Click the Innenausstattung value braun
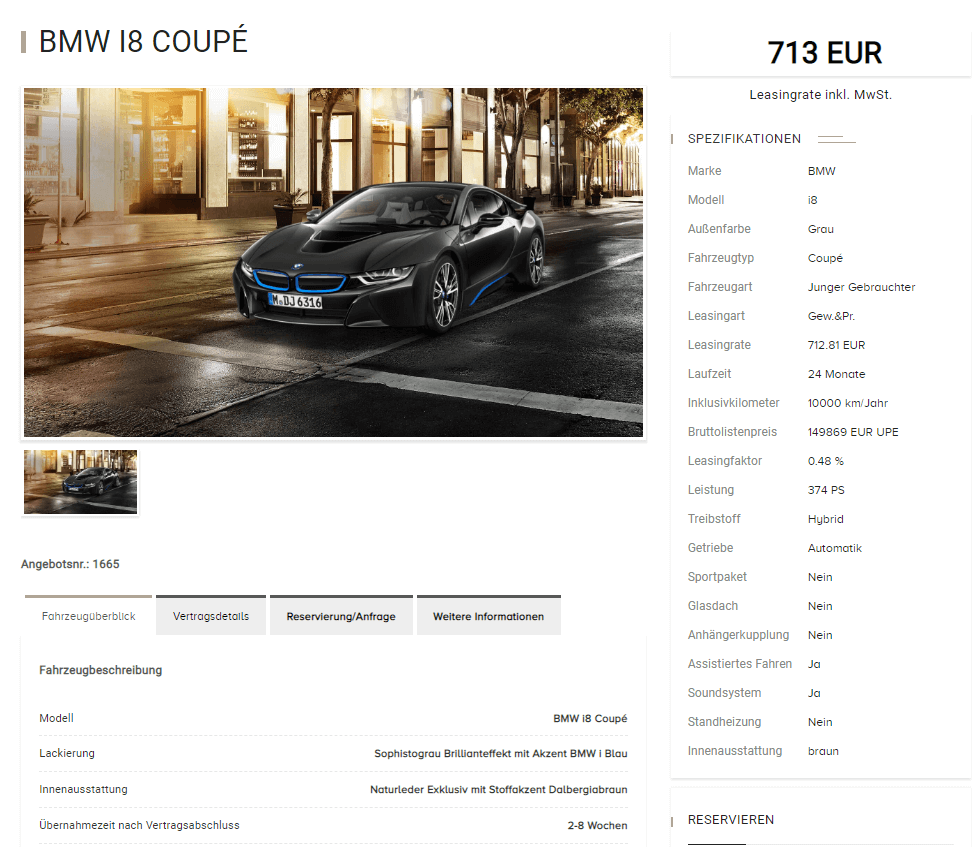 [823, 751]
